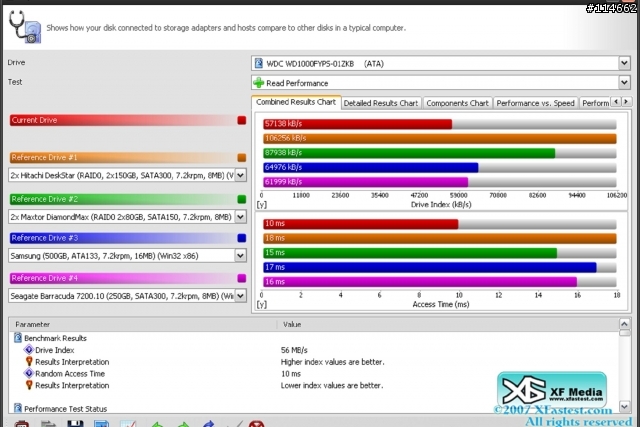
Task: Click the green Reference Drive #2 color swatch
Action: tap(242, 199)
